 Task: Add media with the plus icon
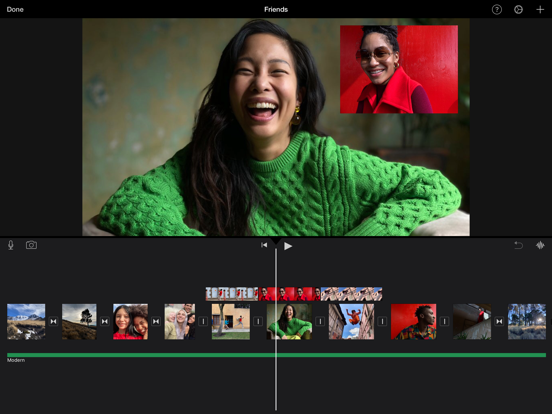coord(540,10)
